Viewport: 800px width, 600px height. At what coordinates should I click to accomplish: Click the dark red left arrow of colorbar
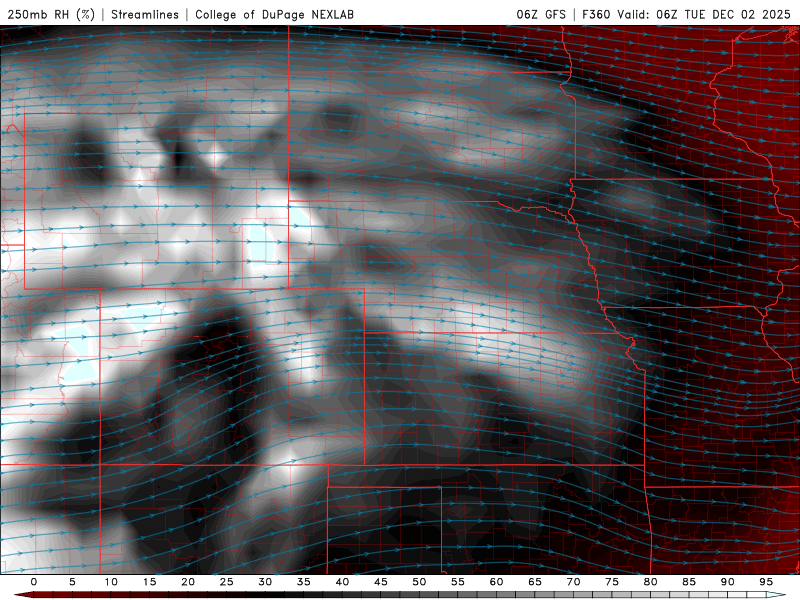point(23,595)
